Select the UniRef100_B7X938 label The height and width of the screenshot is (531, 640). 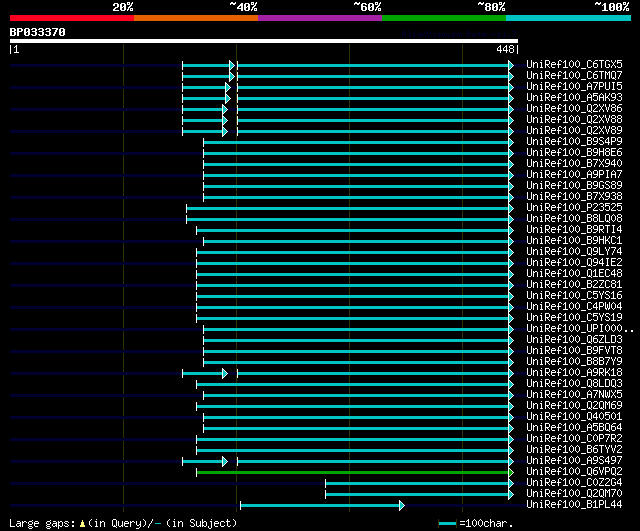(574, 197)
